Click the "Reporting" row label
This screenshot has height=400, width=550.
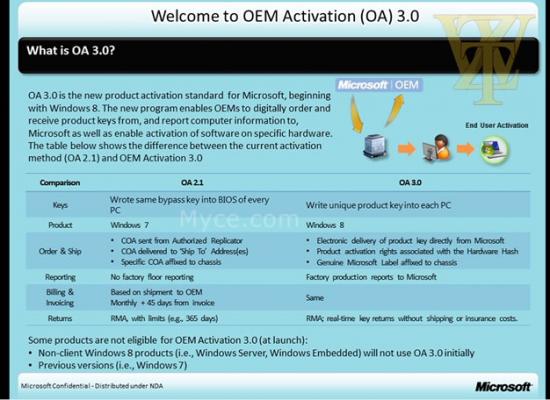coord(60,277)
